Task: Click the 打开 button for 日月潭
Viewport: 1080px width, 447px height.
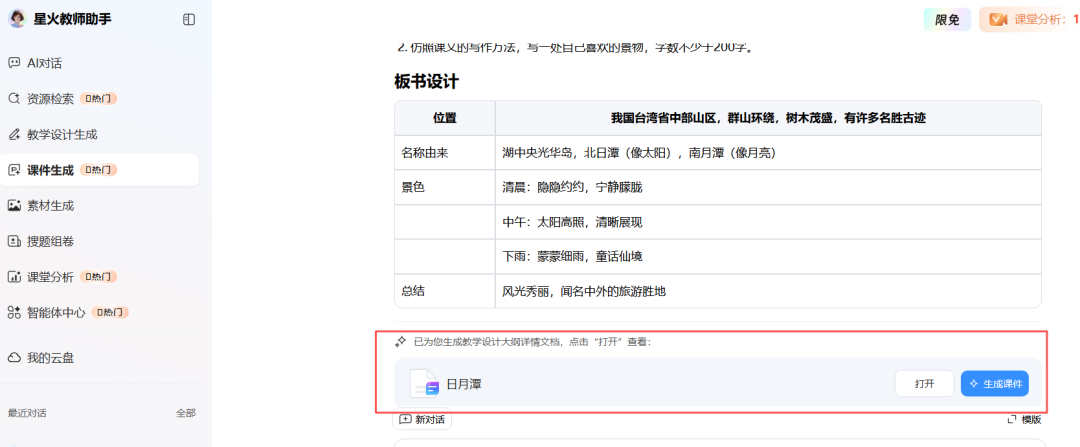Action: (924, 384)
